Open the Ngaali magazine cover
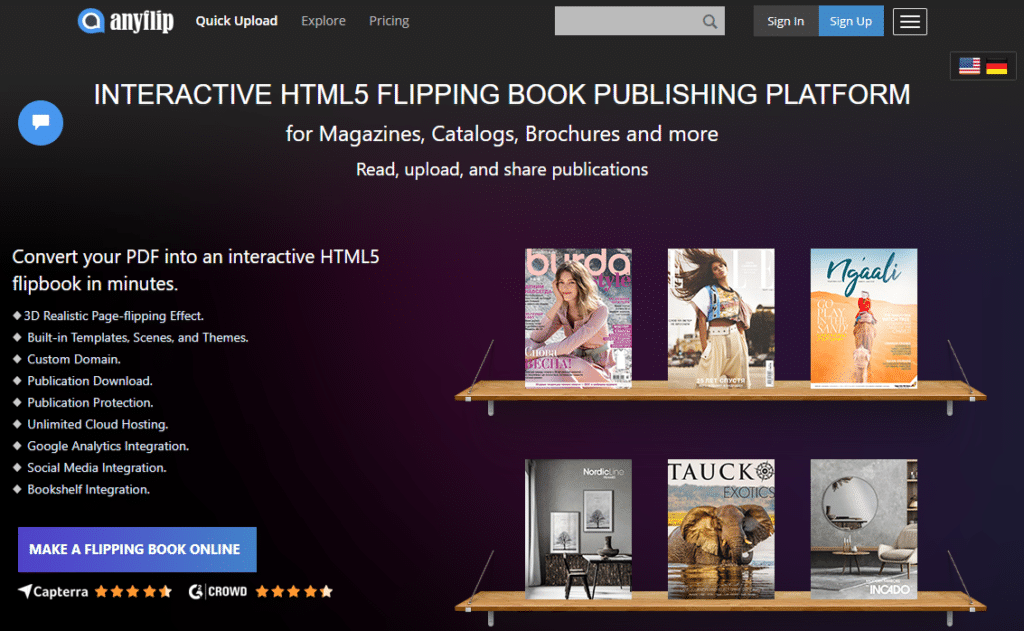Image resolution: width=1024 pixels, height=631 pixels. (864, 316)
